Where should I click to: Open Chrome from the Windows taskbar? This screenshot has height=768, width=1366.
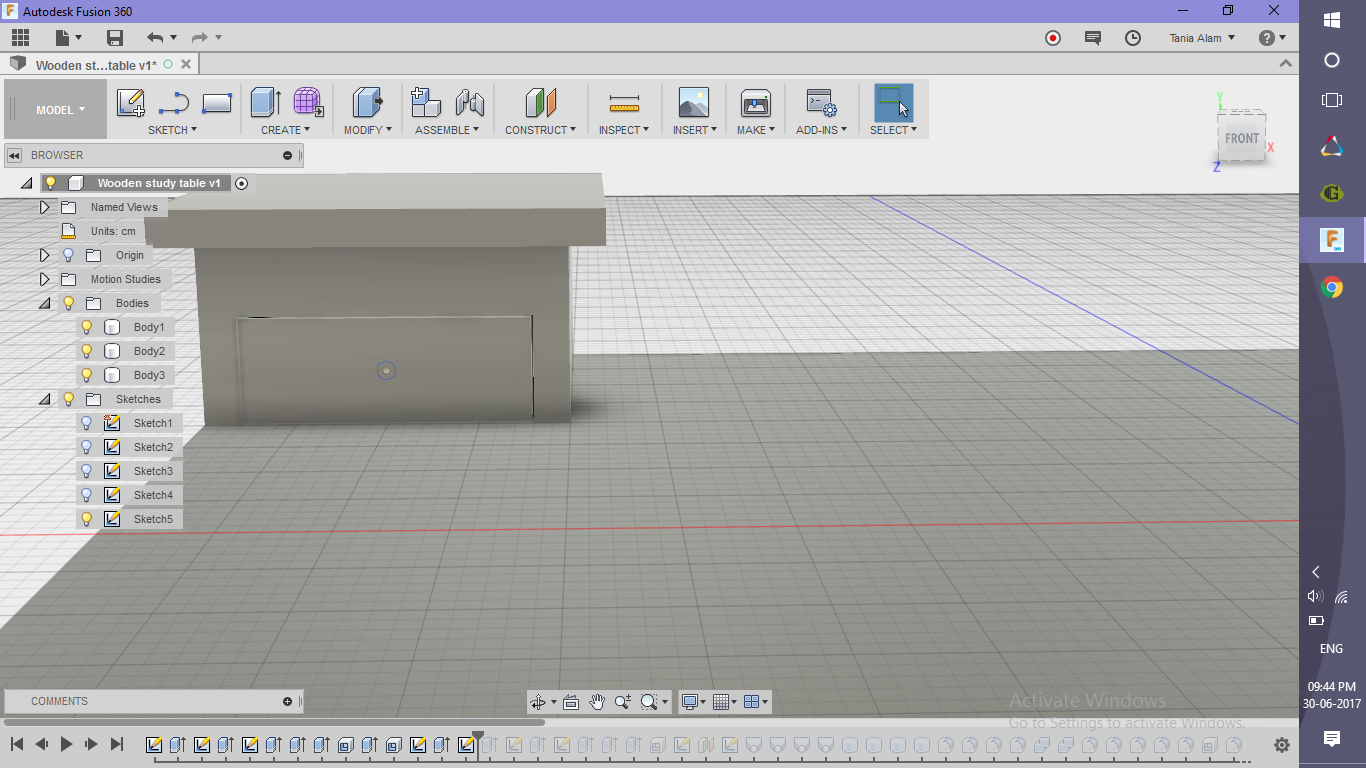[x=1332, y=288]
